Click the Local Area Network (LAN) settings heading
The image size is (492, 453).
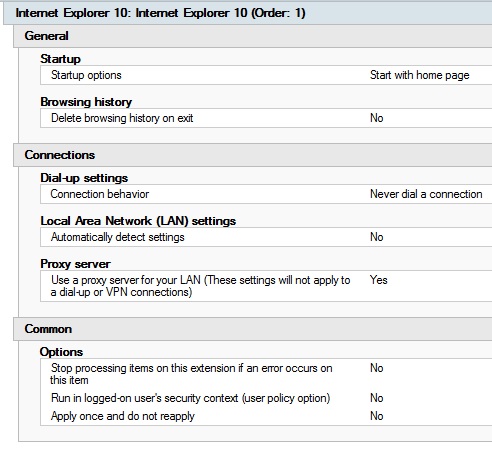click(138, 221)
